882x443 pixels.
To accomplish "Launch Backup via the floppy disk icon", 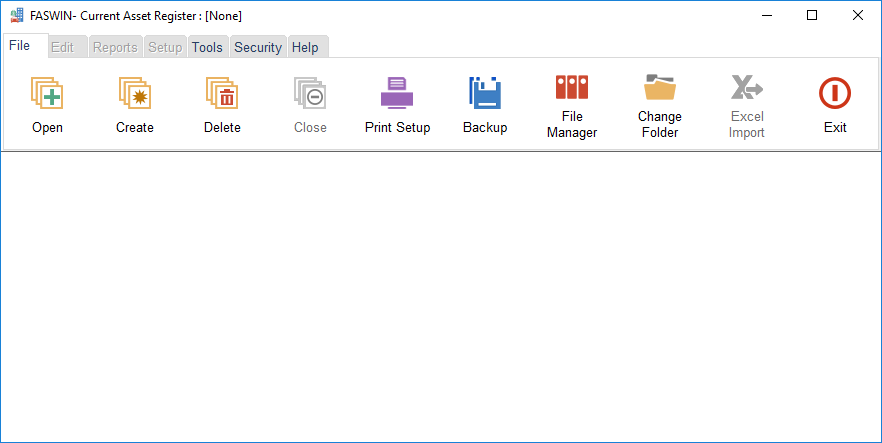I will point(485,93).
